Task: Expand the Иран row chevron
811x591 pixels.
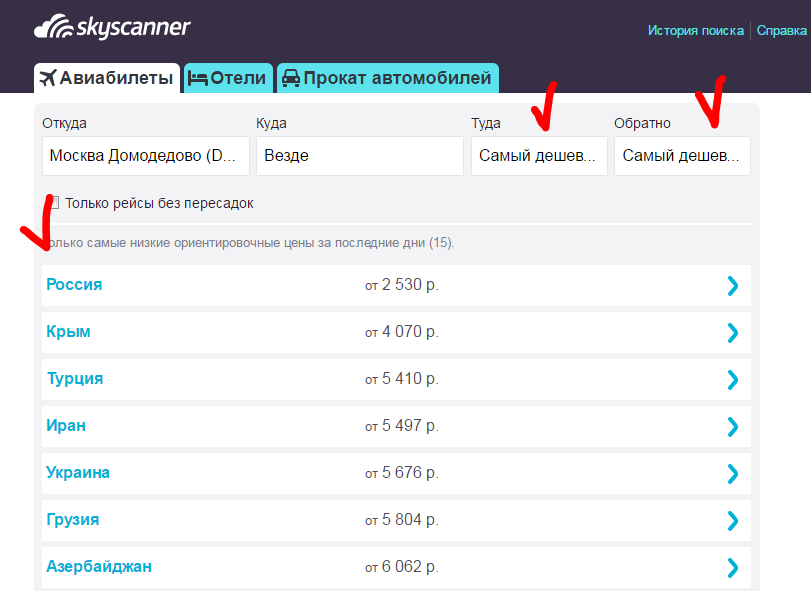Action: coord(733,427)
